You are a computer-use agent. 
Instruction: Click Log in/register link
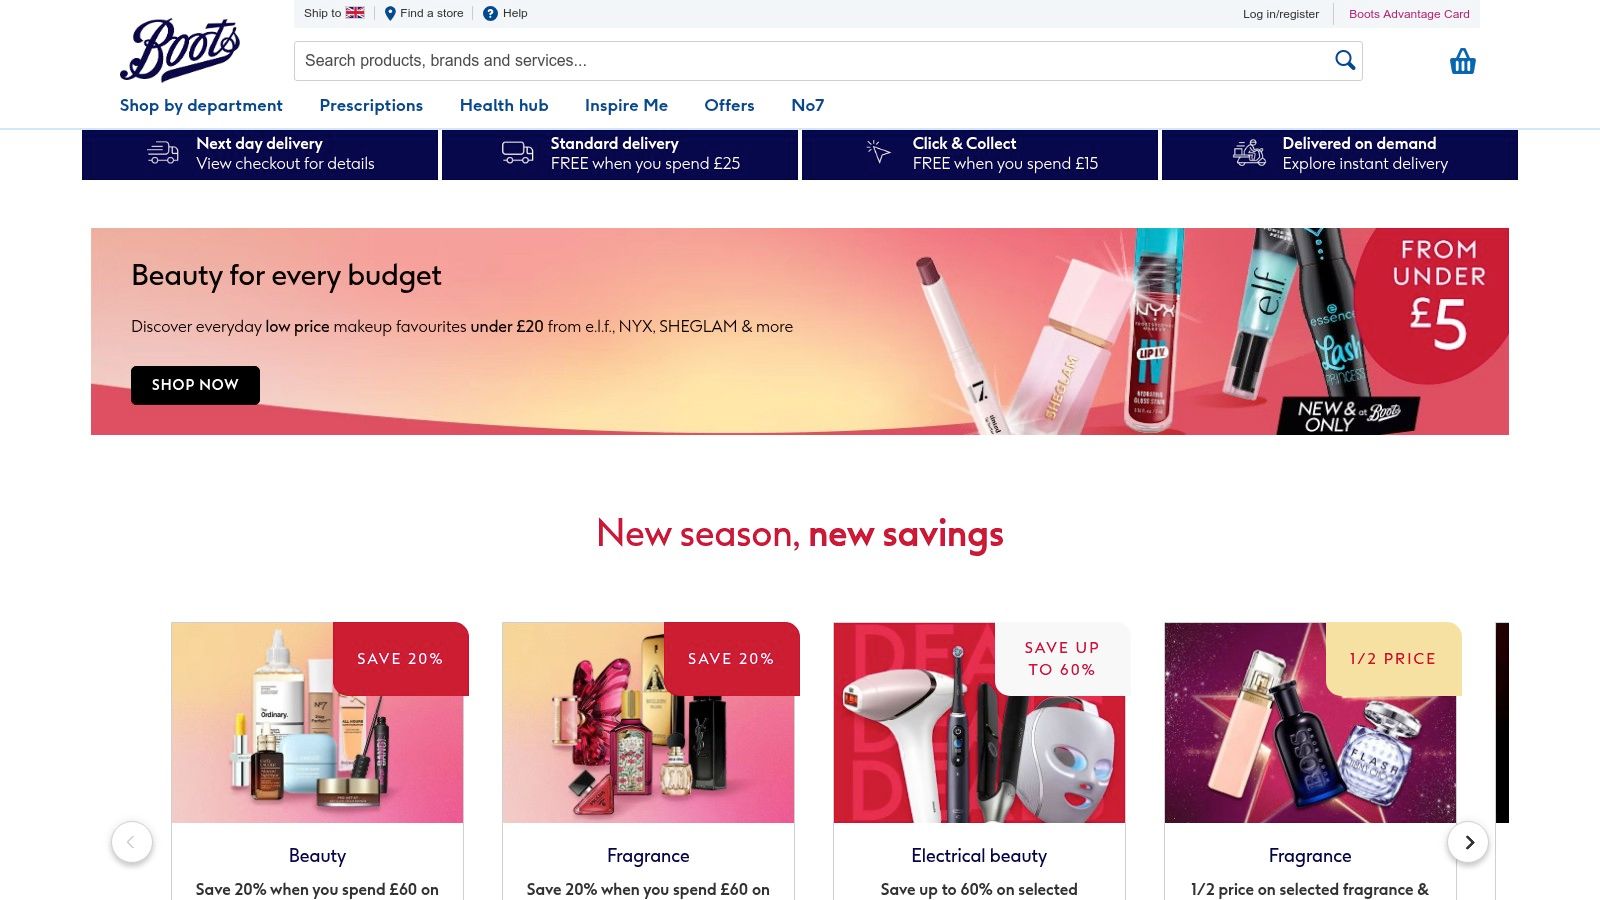point(1281,14)
